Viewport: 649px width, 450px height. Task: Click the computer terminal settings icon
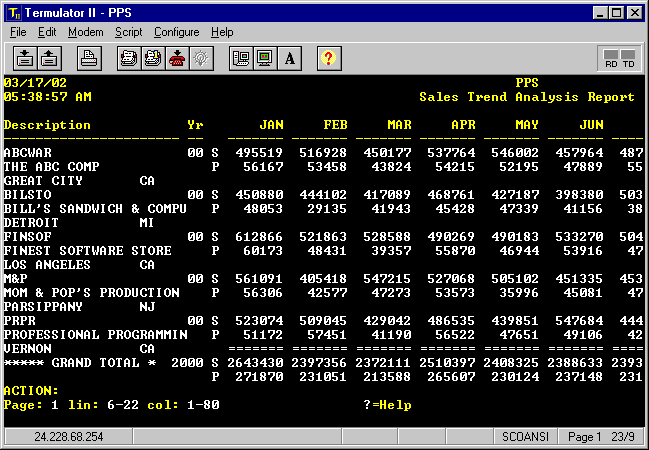click(241, 58)
